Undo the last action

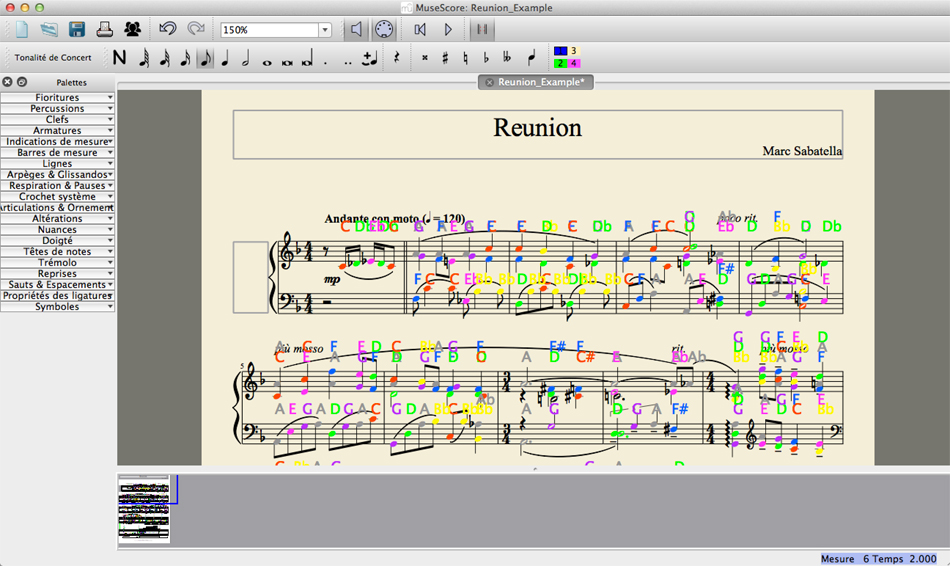pos(167,29)
